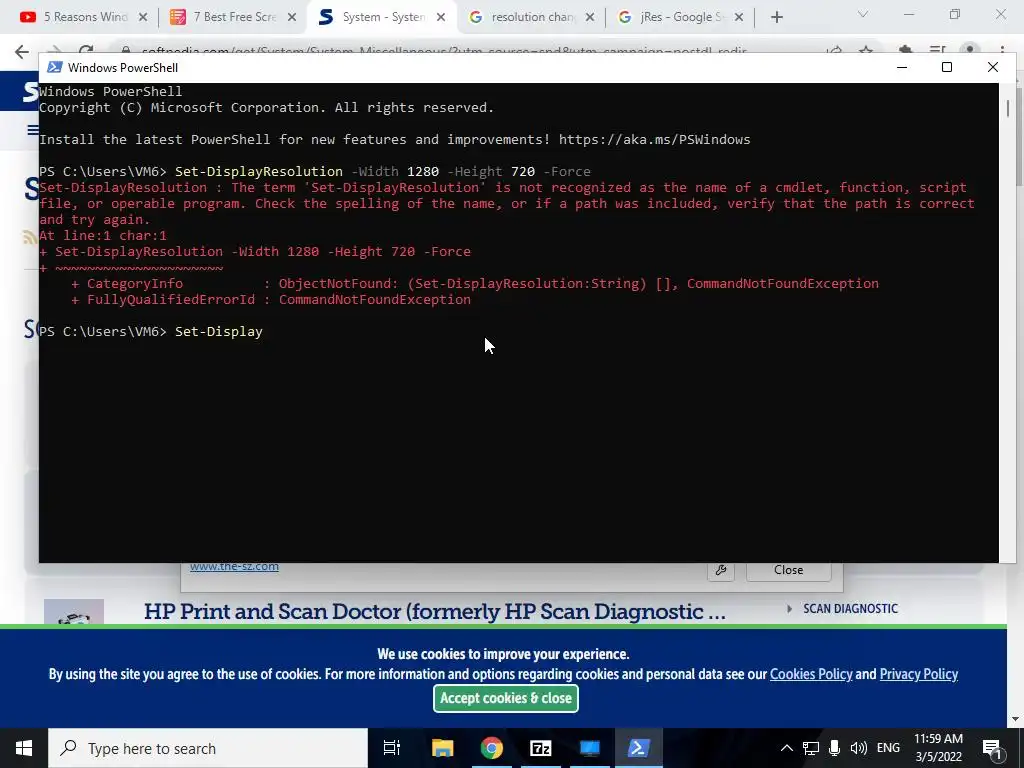Open the notification center icon
The height and width of the screenshot is (768, 1024).
[x=992, y=748]
